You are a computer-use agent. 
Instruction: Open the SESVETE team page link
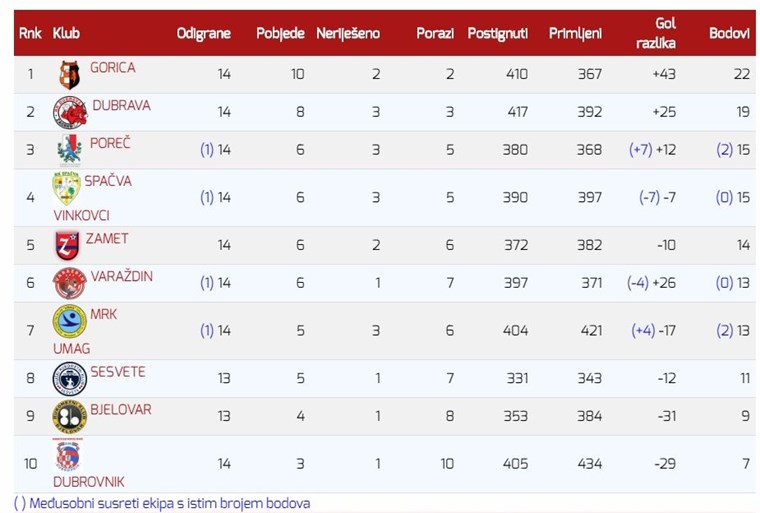tap(118, 372)
